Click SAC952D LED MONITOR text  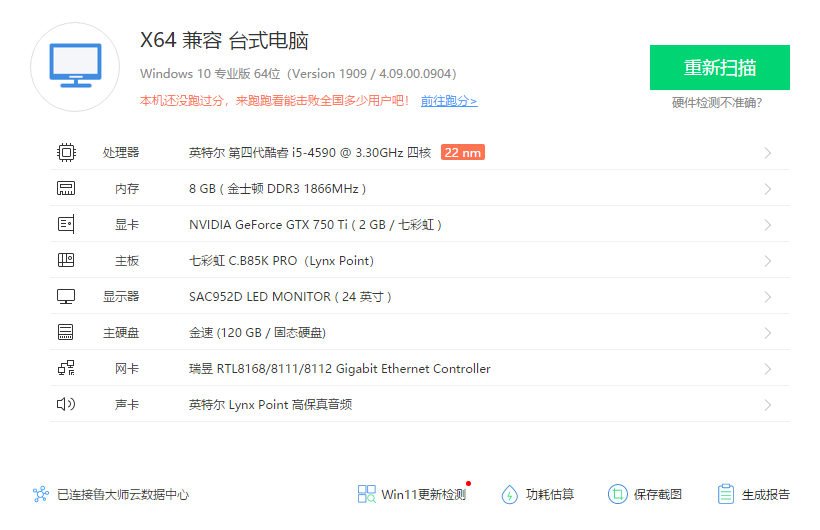pyautogui.click(x=290, y=297)
